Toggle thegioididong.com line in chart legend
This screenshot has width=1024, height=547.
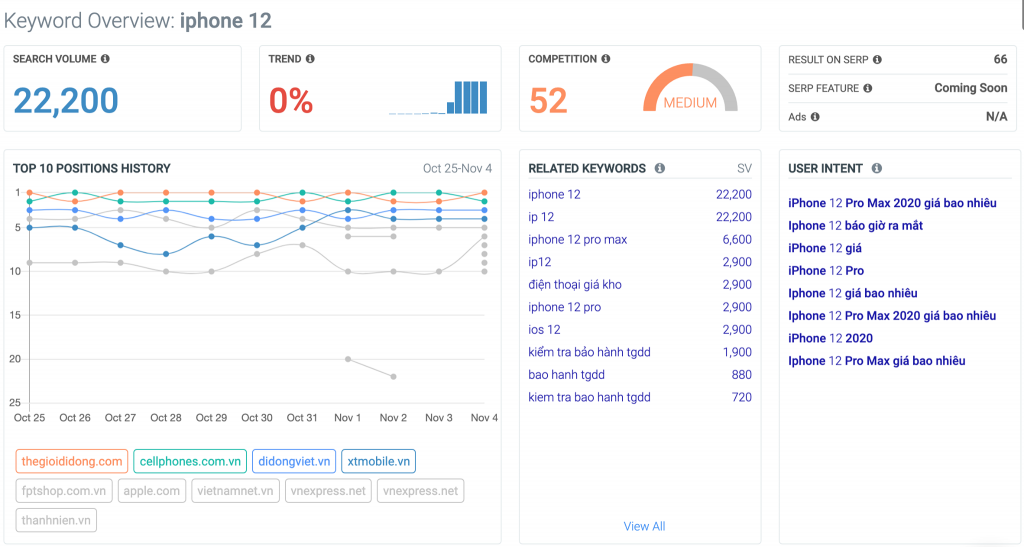[71, 461]
